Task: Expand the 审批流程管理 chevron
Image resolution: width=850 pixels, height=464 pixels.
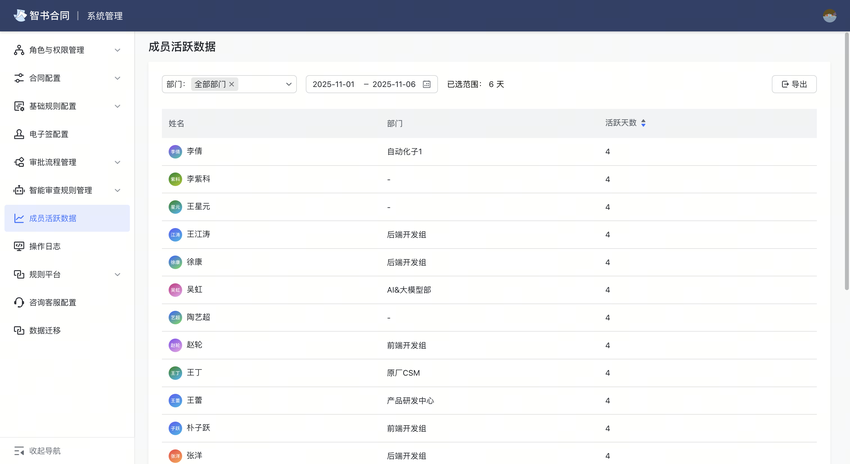Action: [x=117, y=162]
